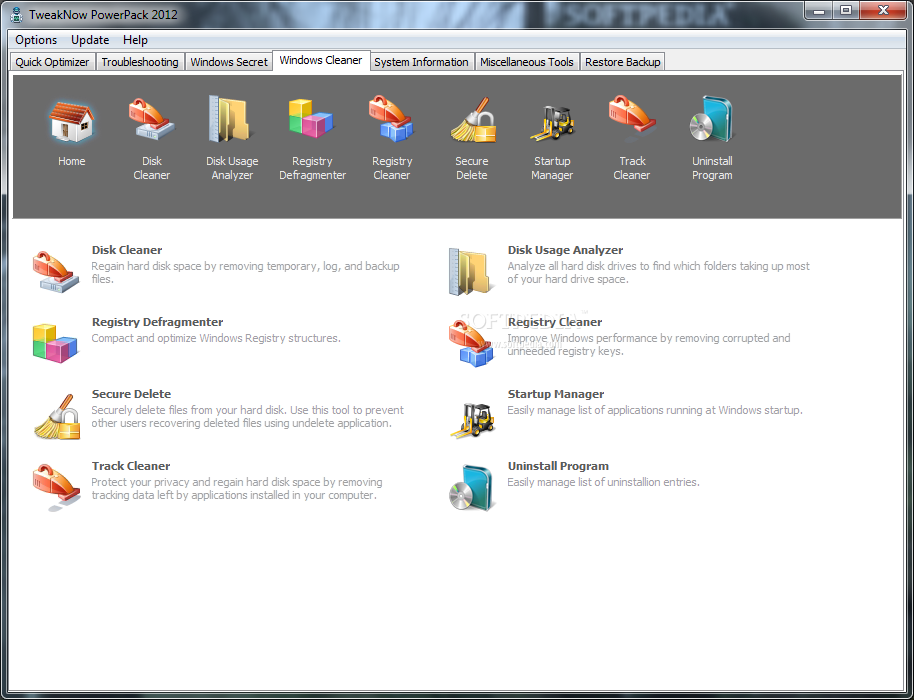This screenshot has width=914, height=700.
Task: Click 'Easily manage list of applications running' description
Action: tap(655, 410)
